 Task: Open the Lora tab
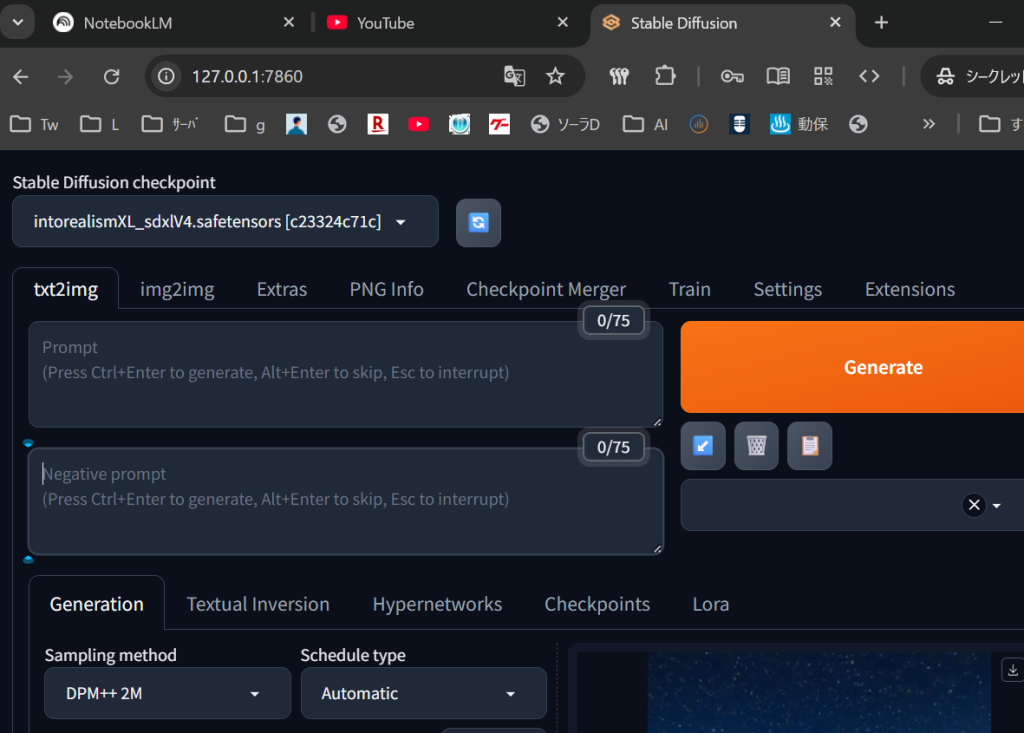(x=710, y=604)
